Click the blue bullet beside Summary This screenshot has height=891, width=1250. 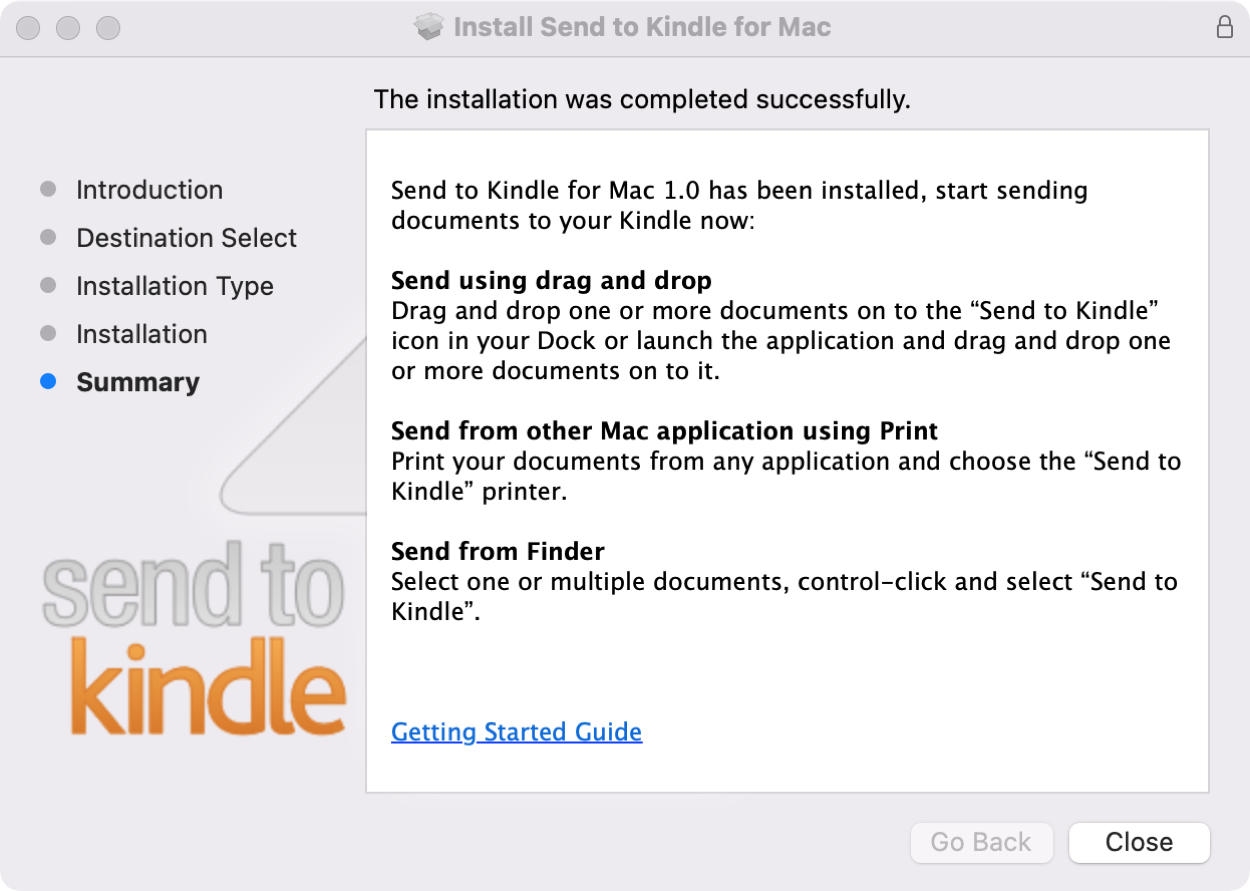(x=48, y=382)
